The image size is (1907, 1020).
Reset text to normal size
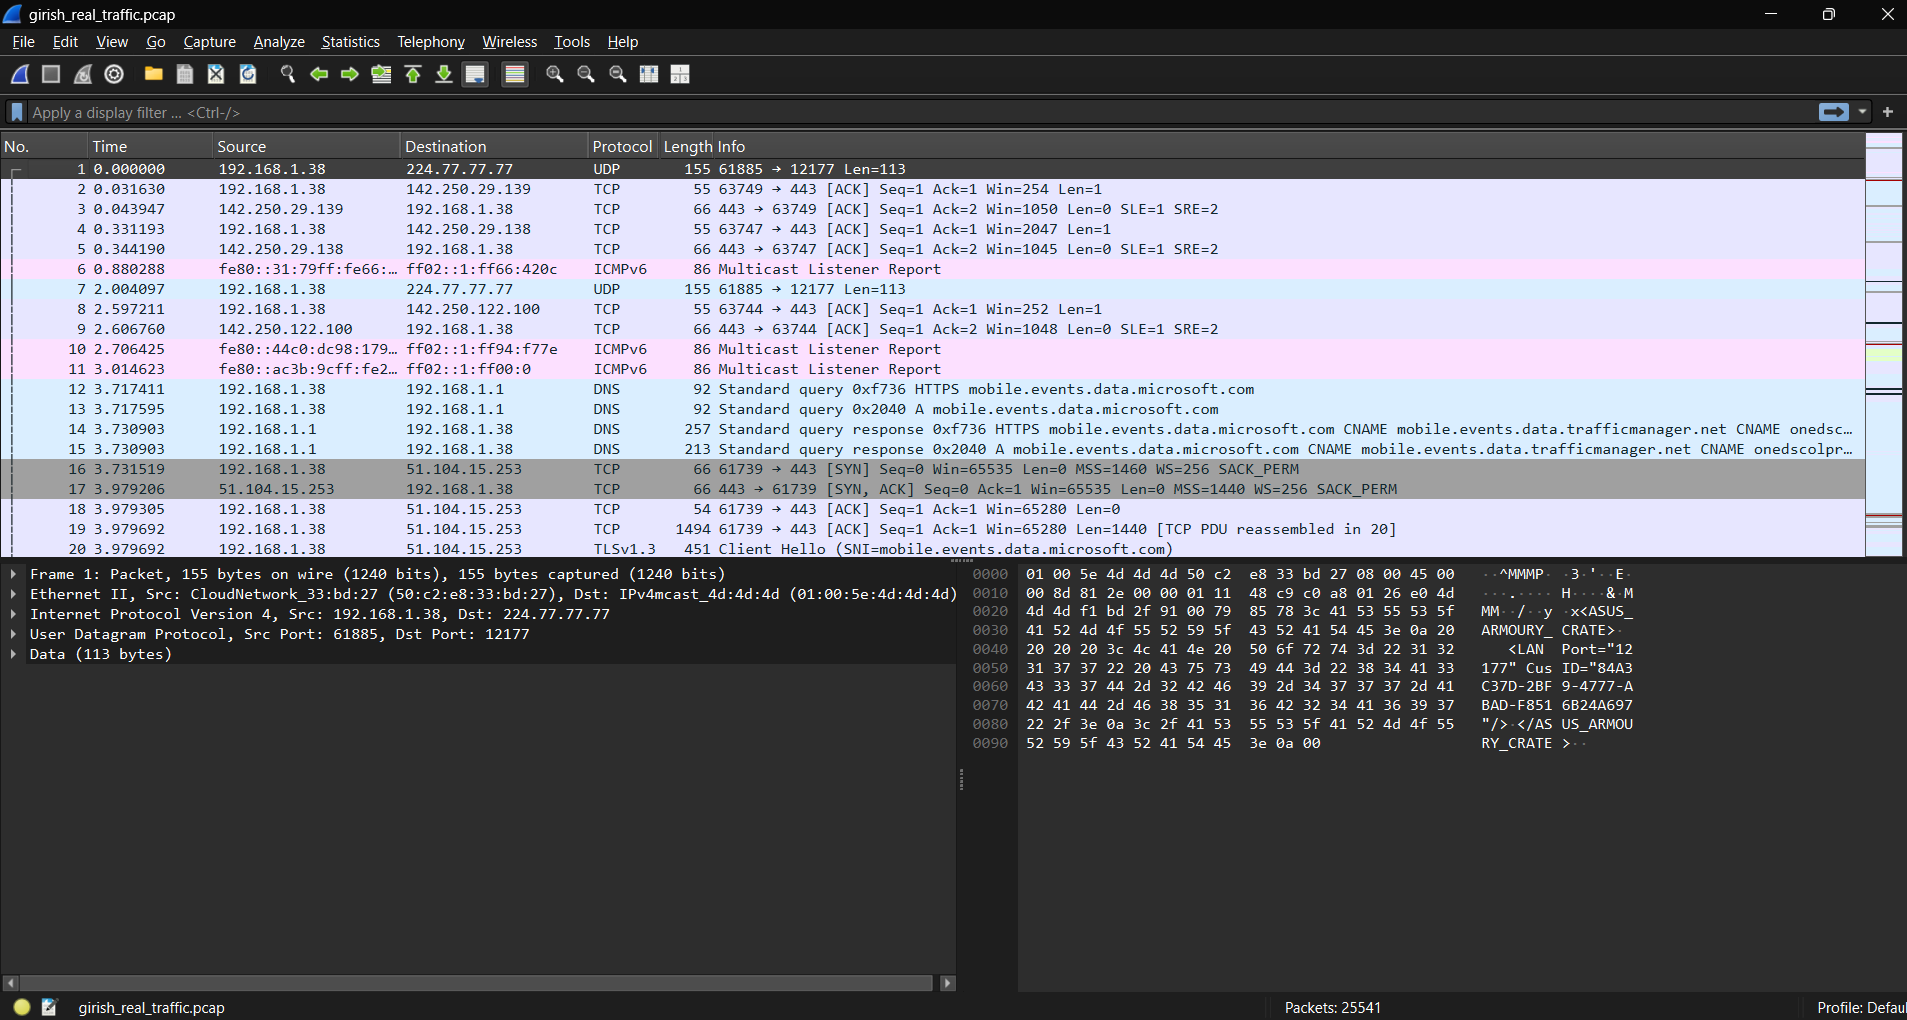click(618, 74)
